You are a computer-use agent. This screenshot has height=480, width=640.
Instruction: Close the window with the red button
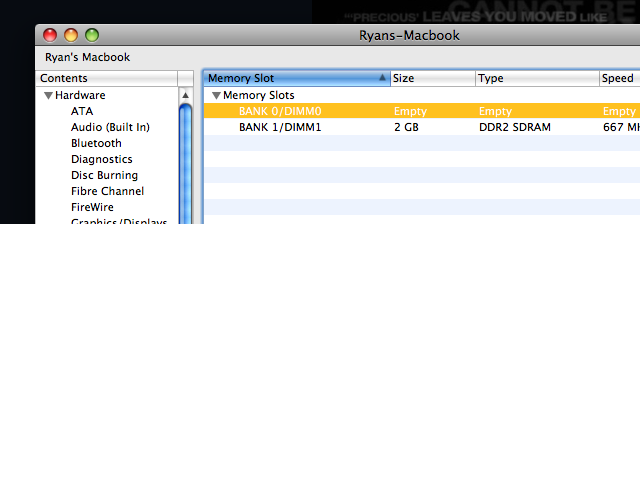pos(50,35)
